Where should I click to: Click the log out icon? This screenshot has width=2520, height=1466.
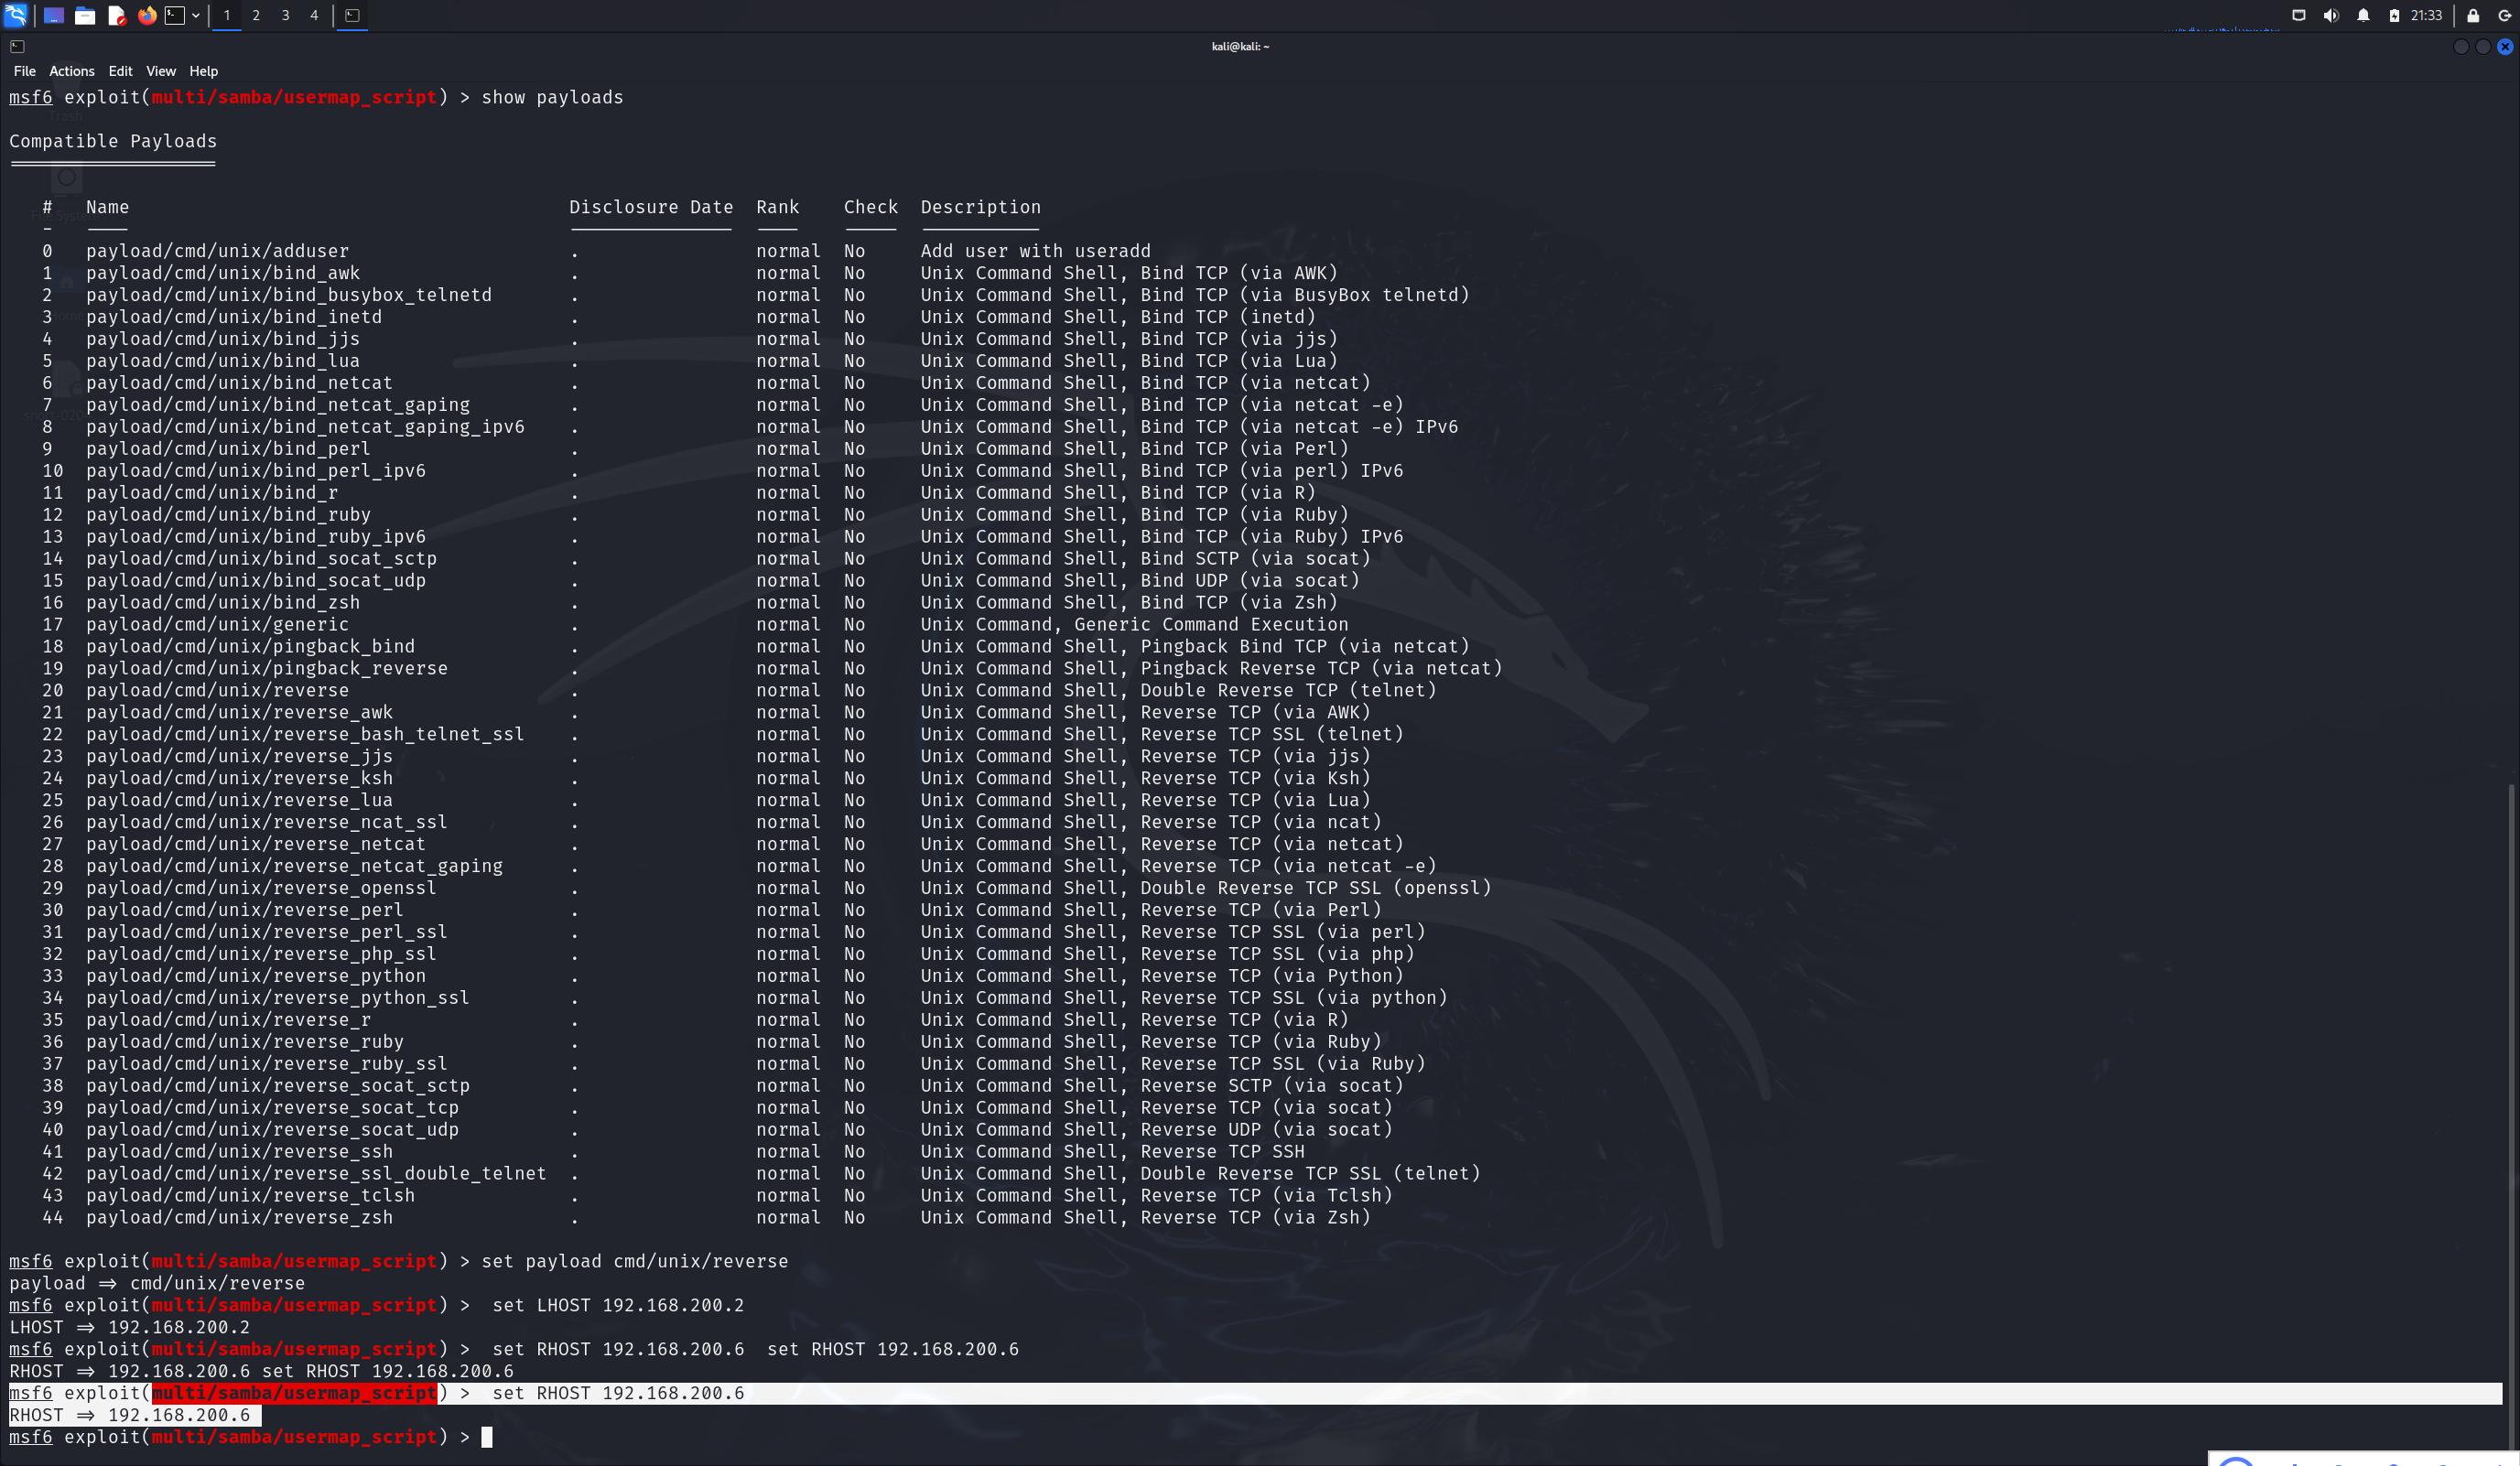(x=2505, y=15)
